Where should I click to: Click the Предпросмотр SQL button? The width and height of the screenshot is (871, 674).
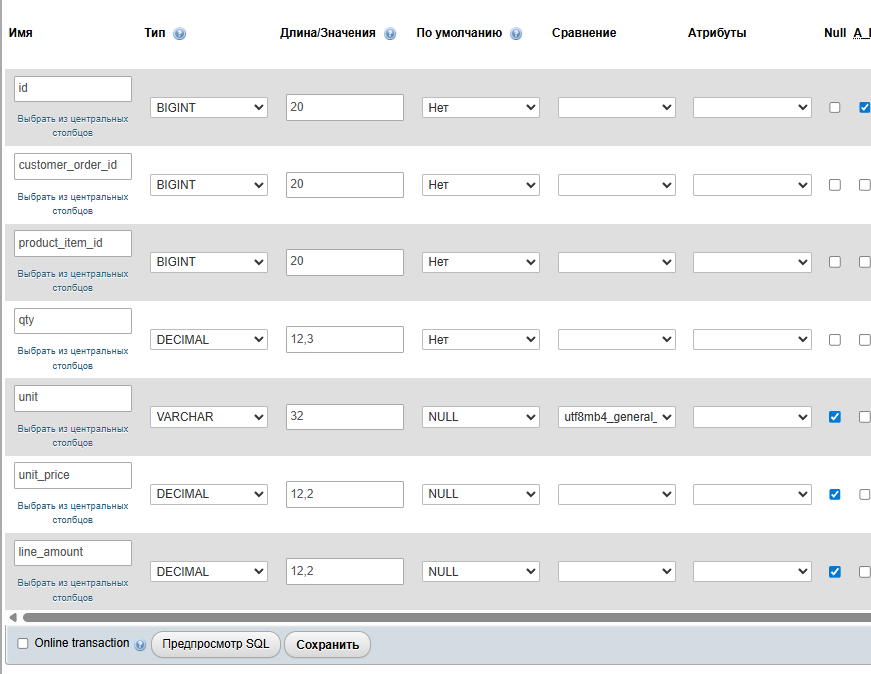tap(215, 645)
